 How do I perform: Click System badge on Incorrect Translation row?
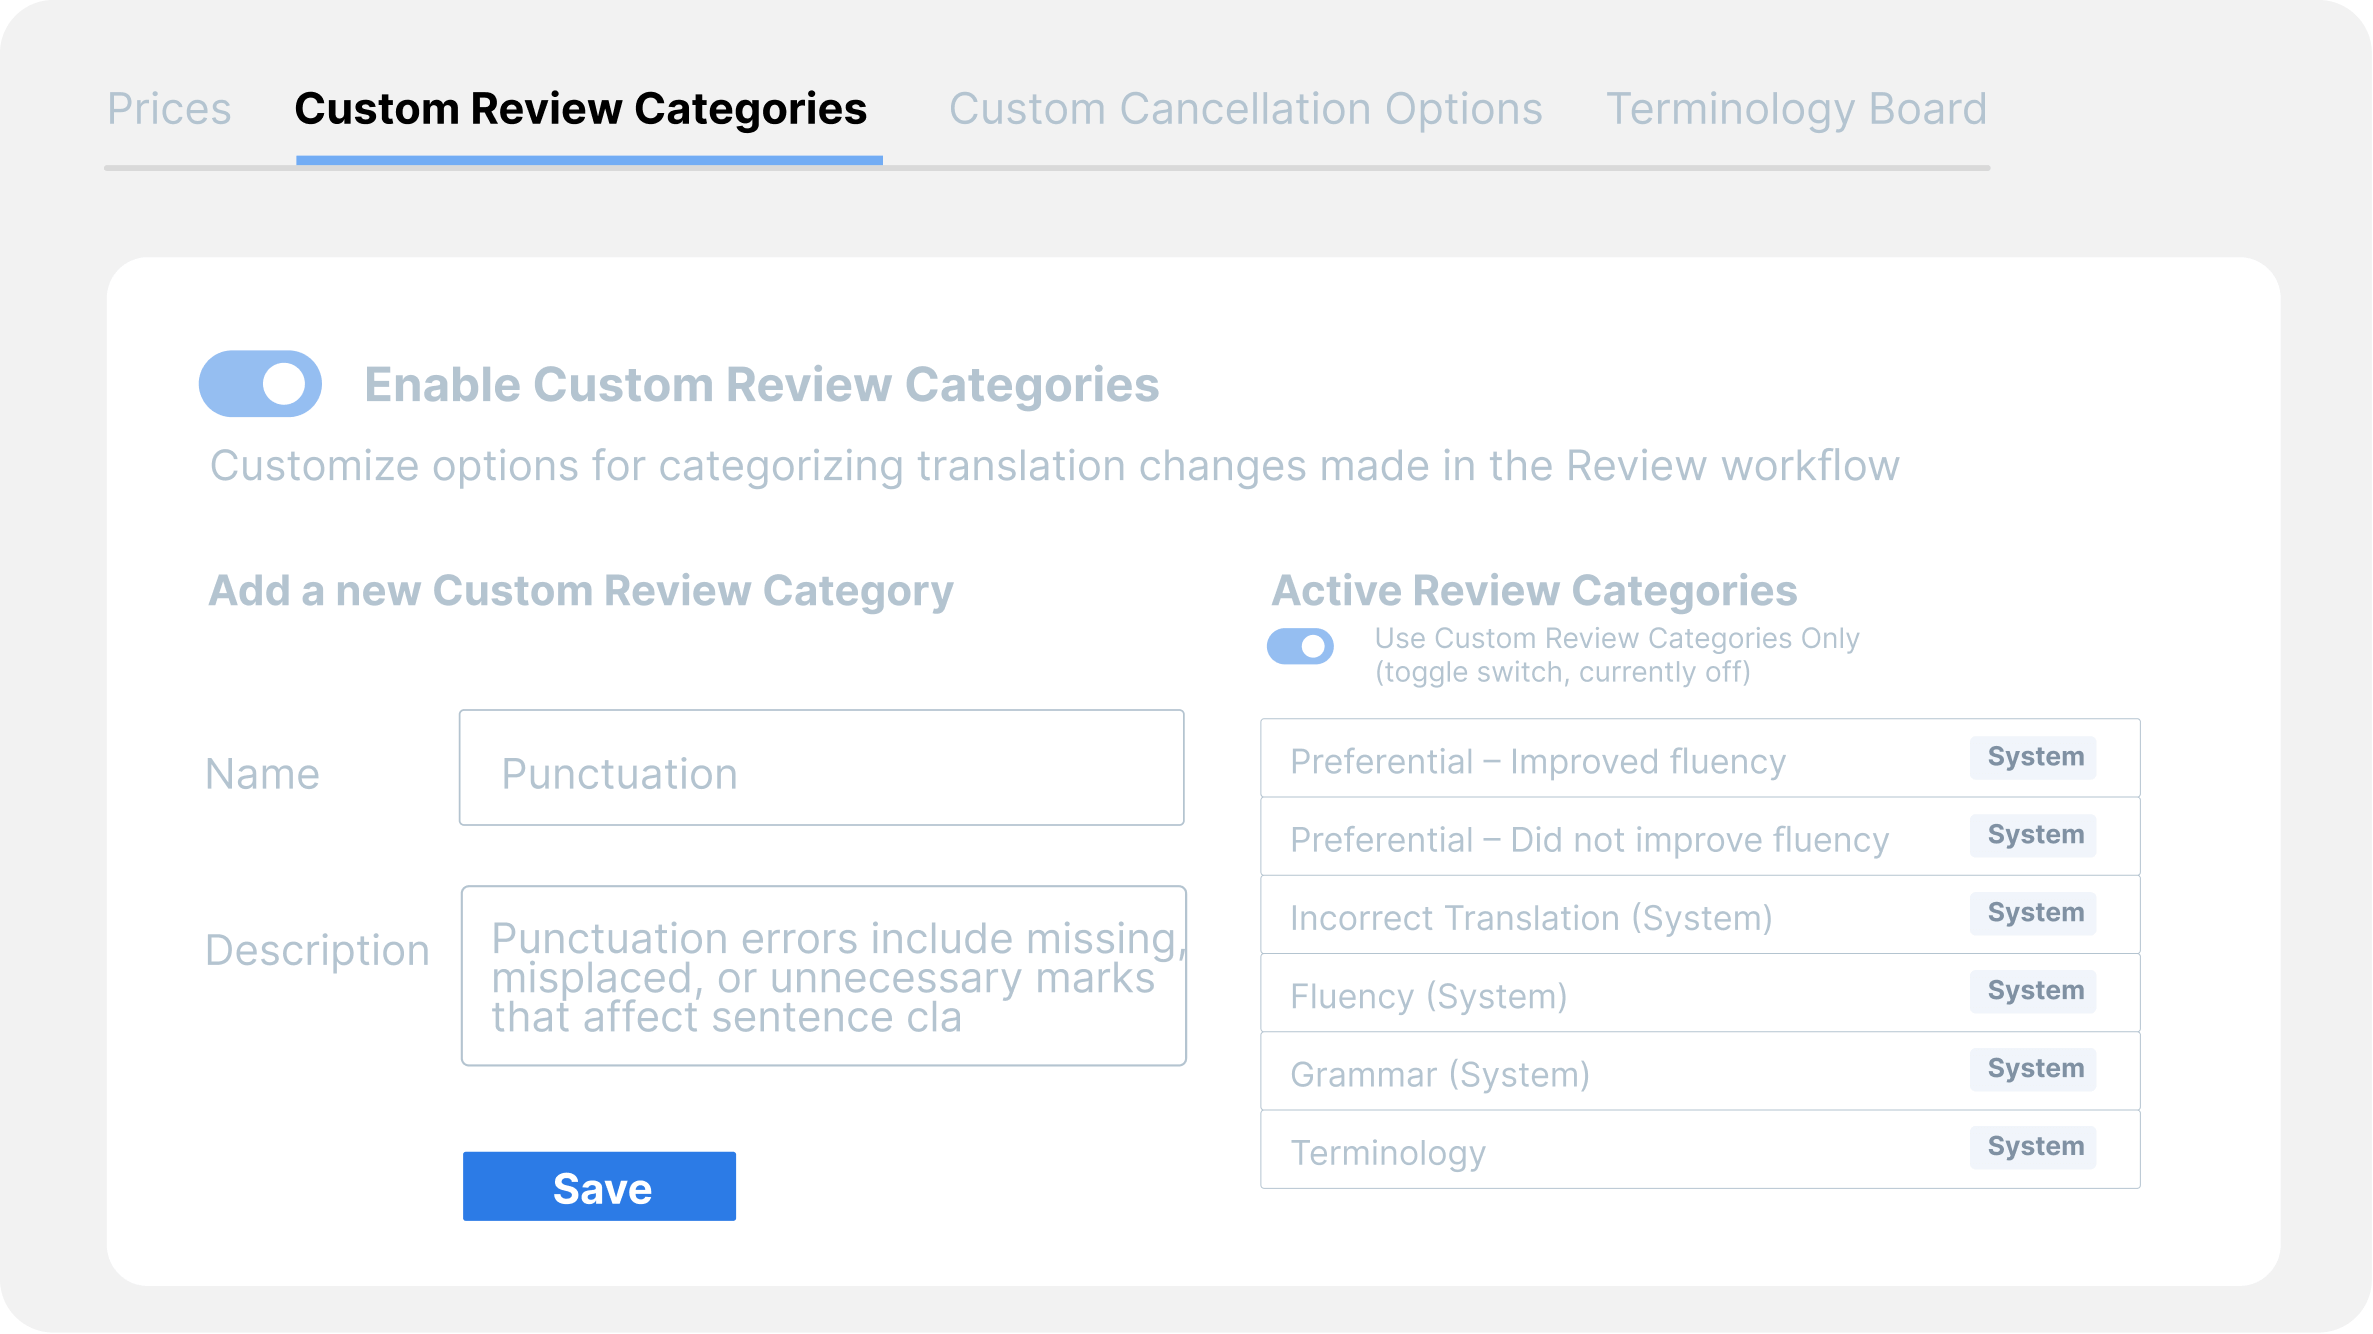pos(2034,913)
